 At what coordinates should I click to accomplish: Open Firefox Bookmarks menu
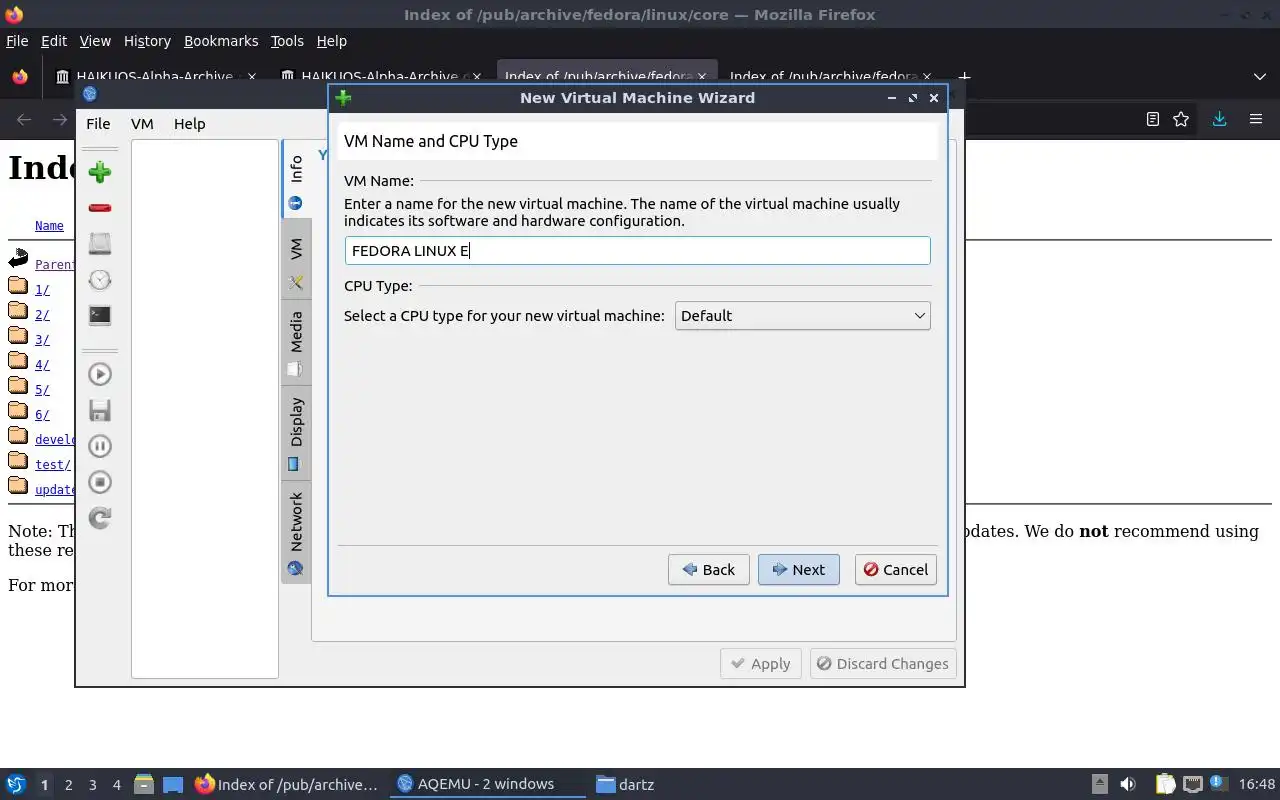click(221, 41)
